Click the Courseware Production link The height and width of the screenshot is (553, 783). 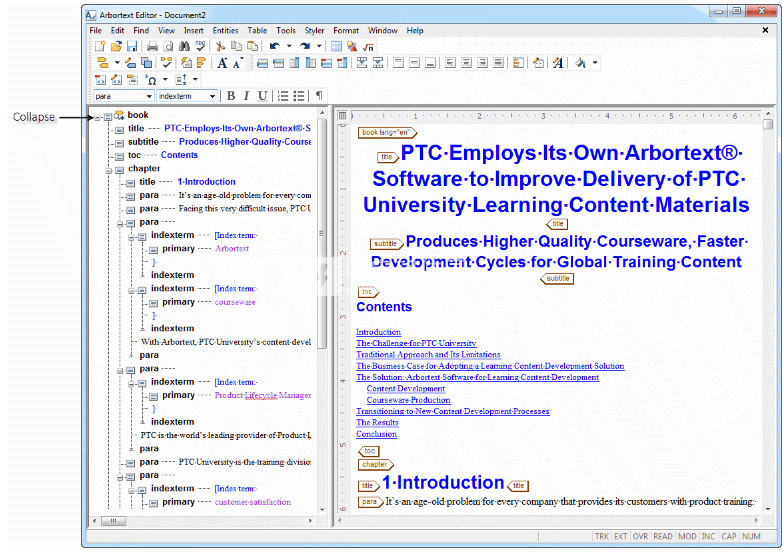click(408, 400)
